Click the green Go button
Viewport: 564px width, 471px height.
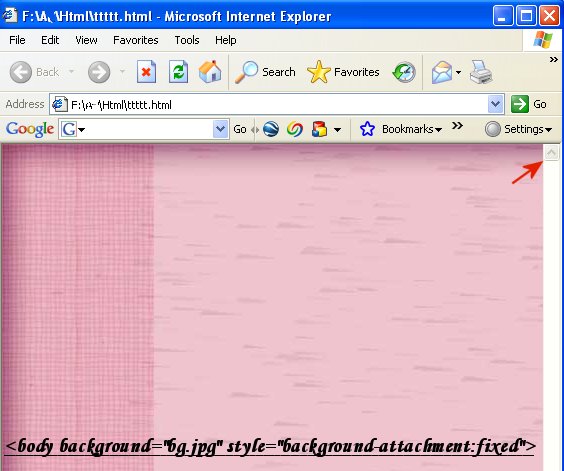(x=529, y=104)
